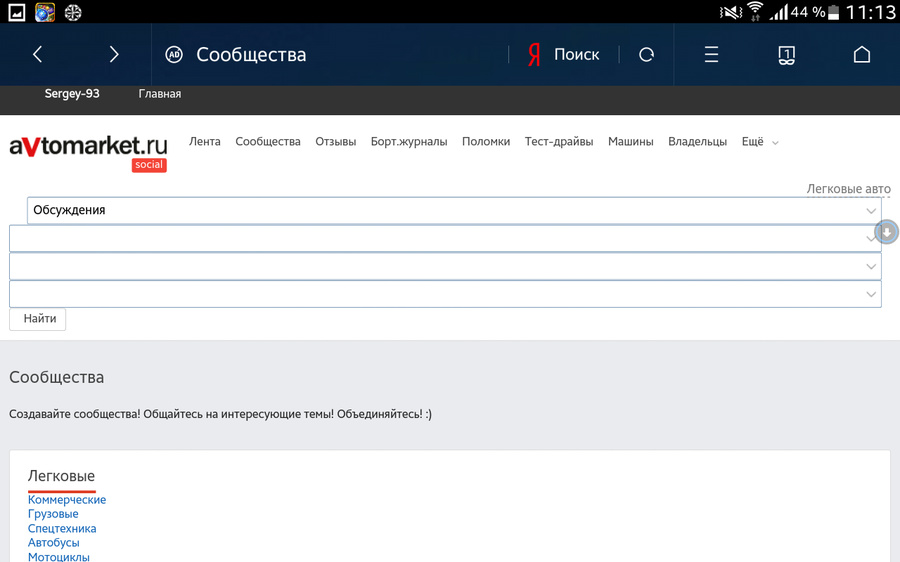Screen dimensions: 900x562
Task: Open the Коммерческие link
Action: tap(67, 499)
